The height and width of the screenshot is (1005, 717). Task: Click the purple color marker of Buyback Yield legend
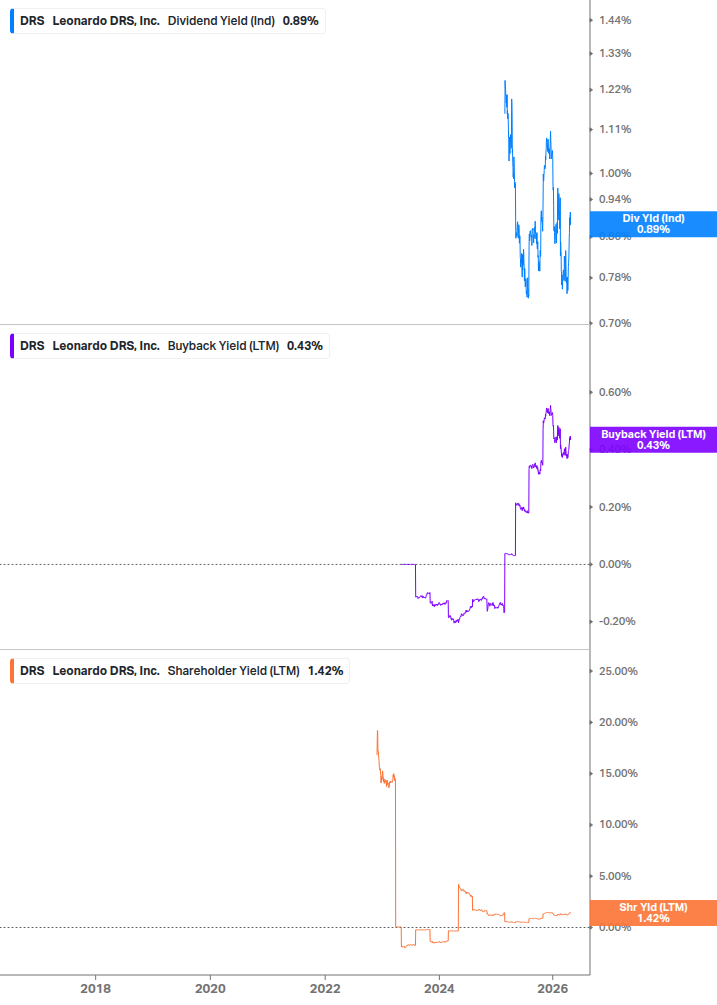[x=12, y=345]
